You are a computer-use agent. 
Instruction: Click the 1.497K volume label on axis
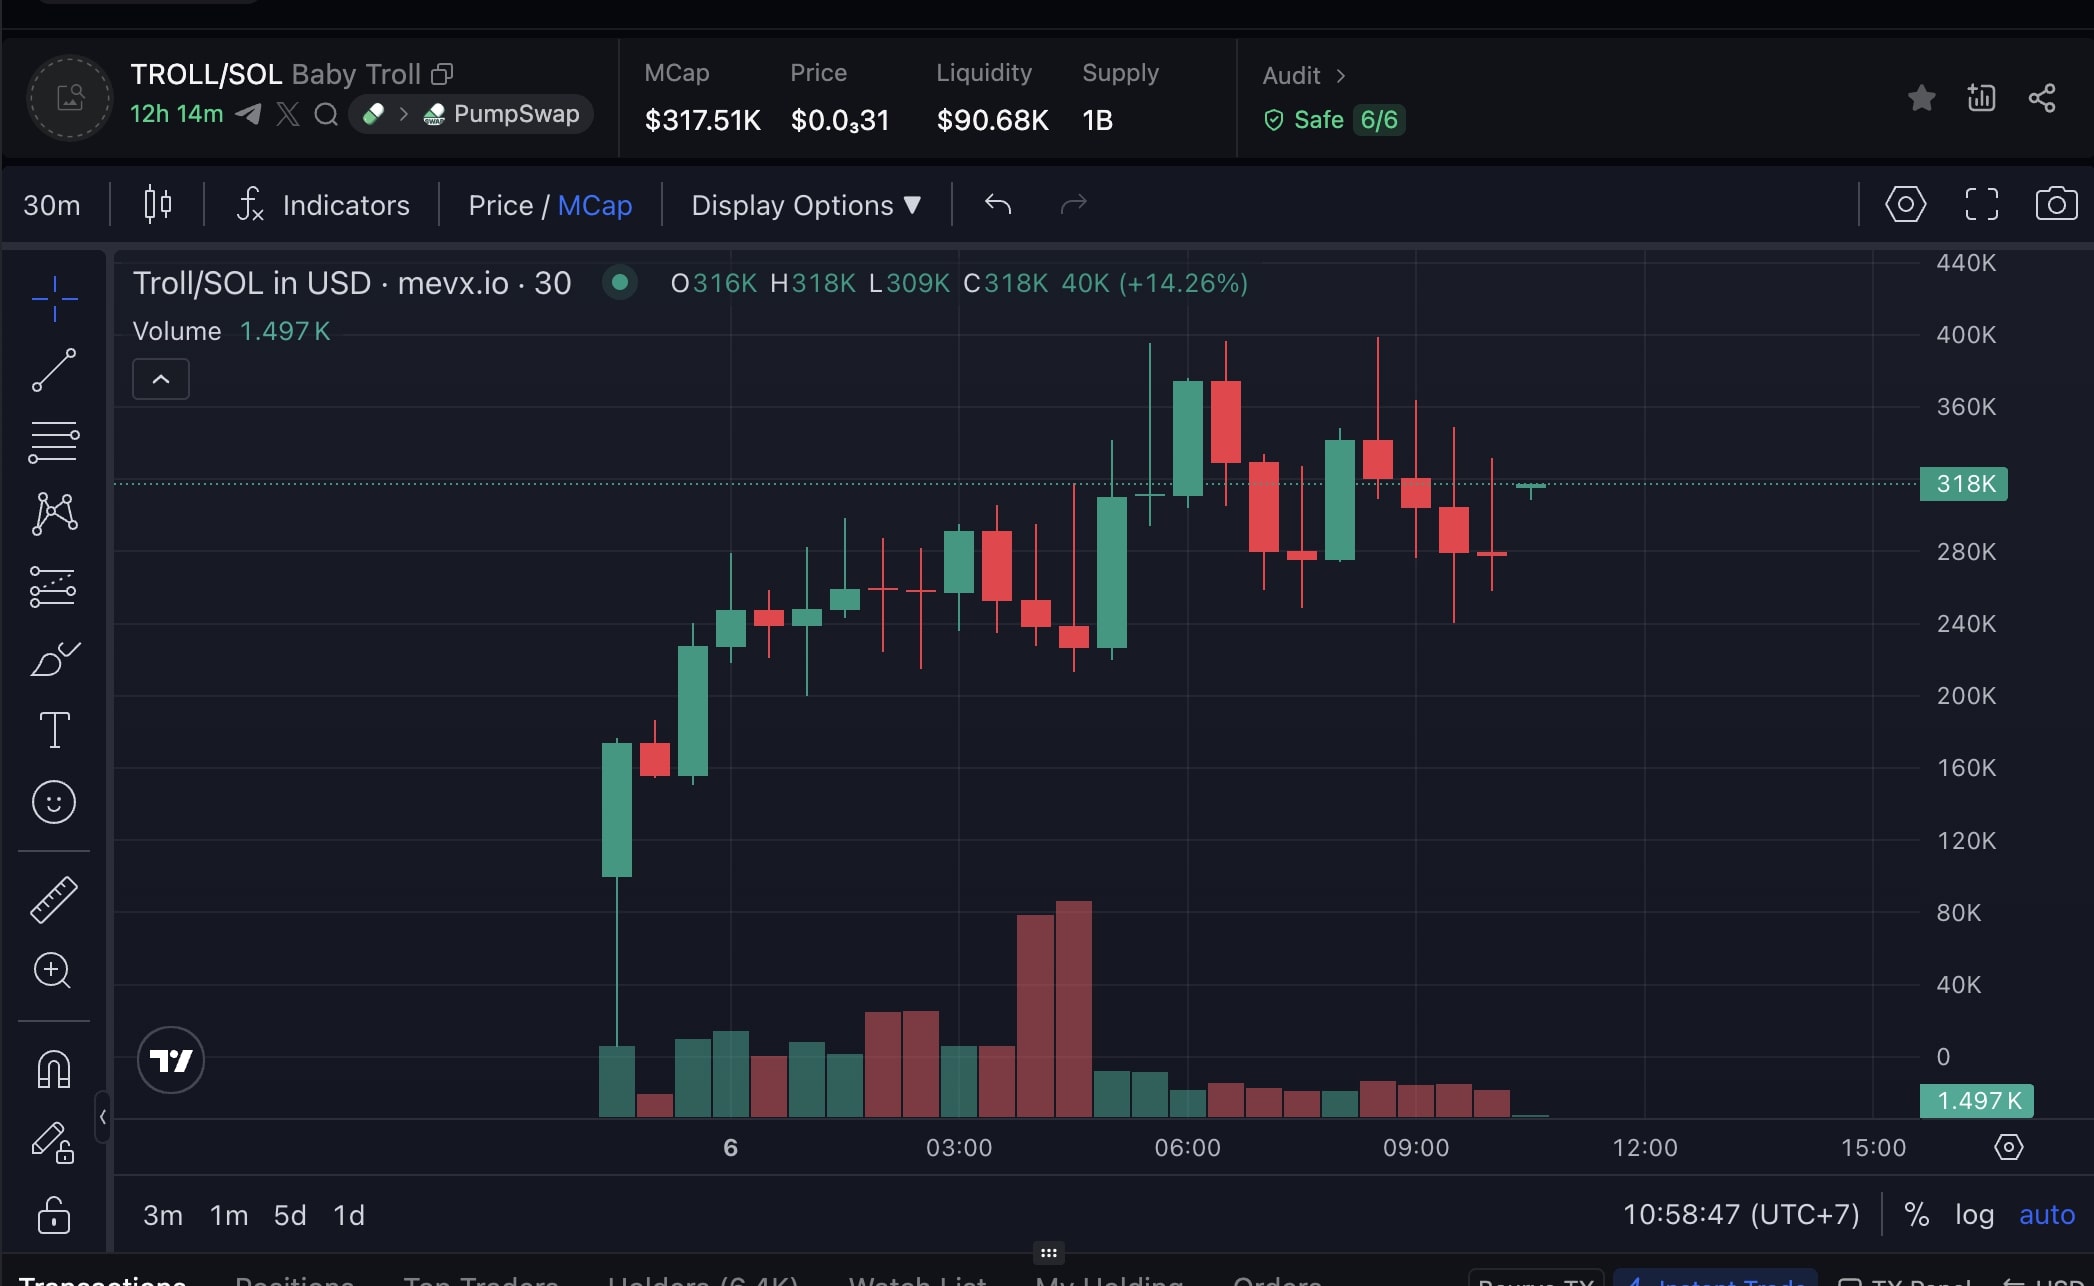click(1977, 1101)
